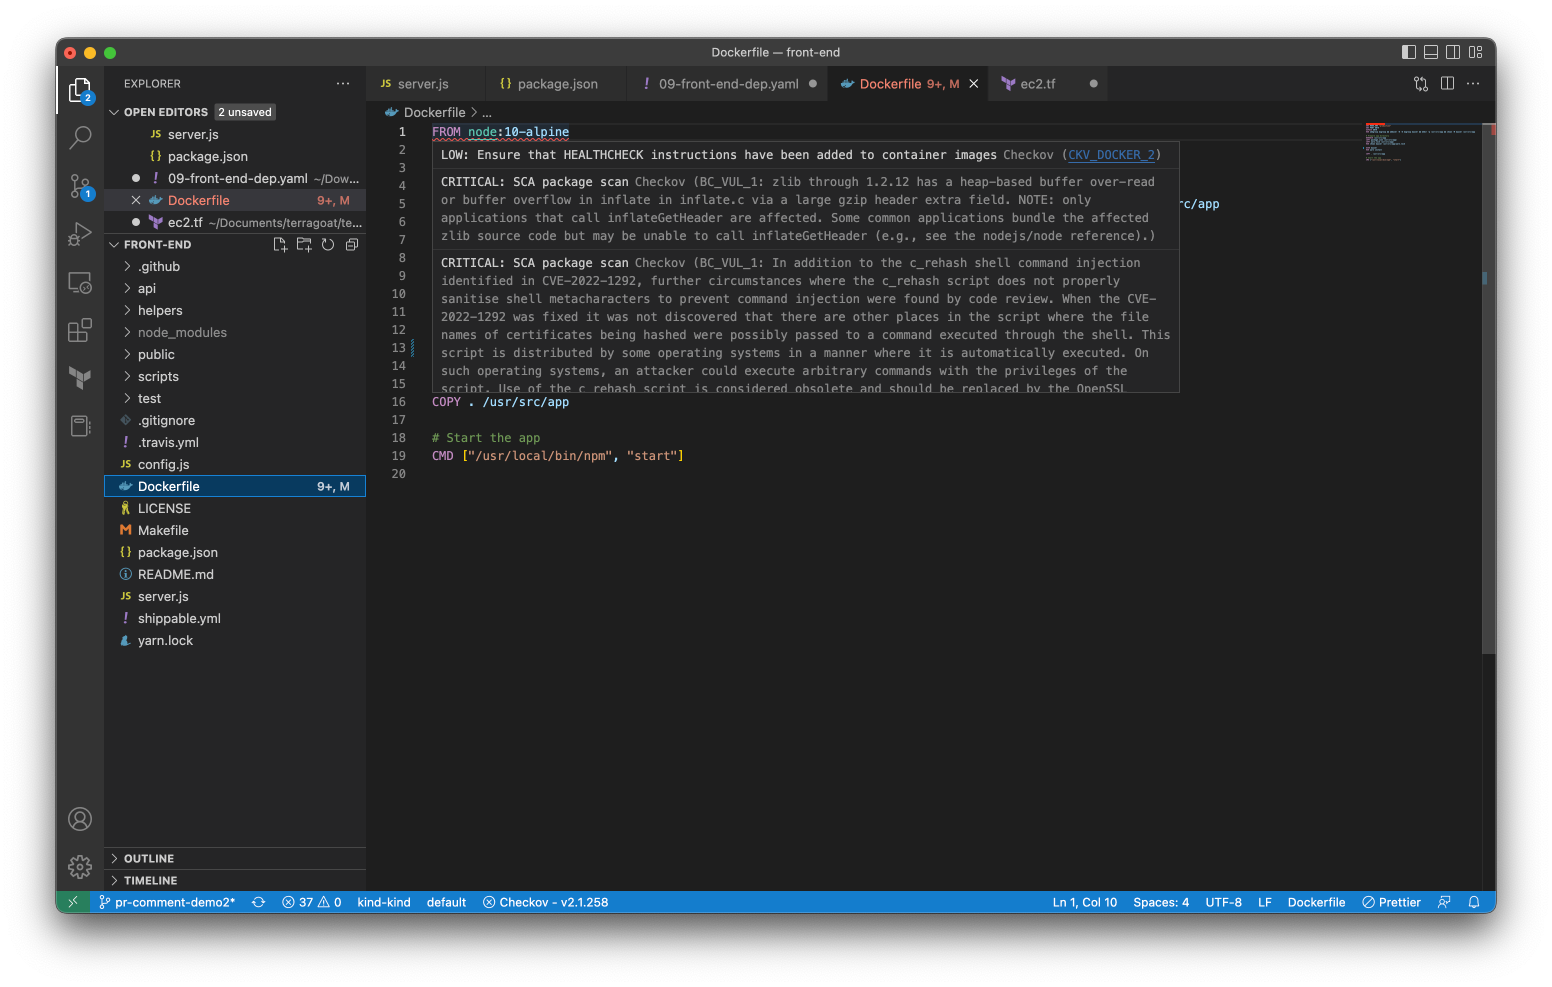Image resolution: width=1552 pixels, height=987 pixels.
Task: Switch to the package.json tab
Action: 557,84
